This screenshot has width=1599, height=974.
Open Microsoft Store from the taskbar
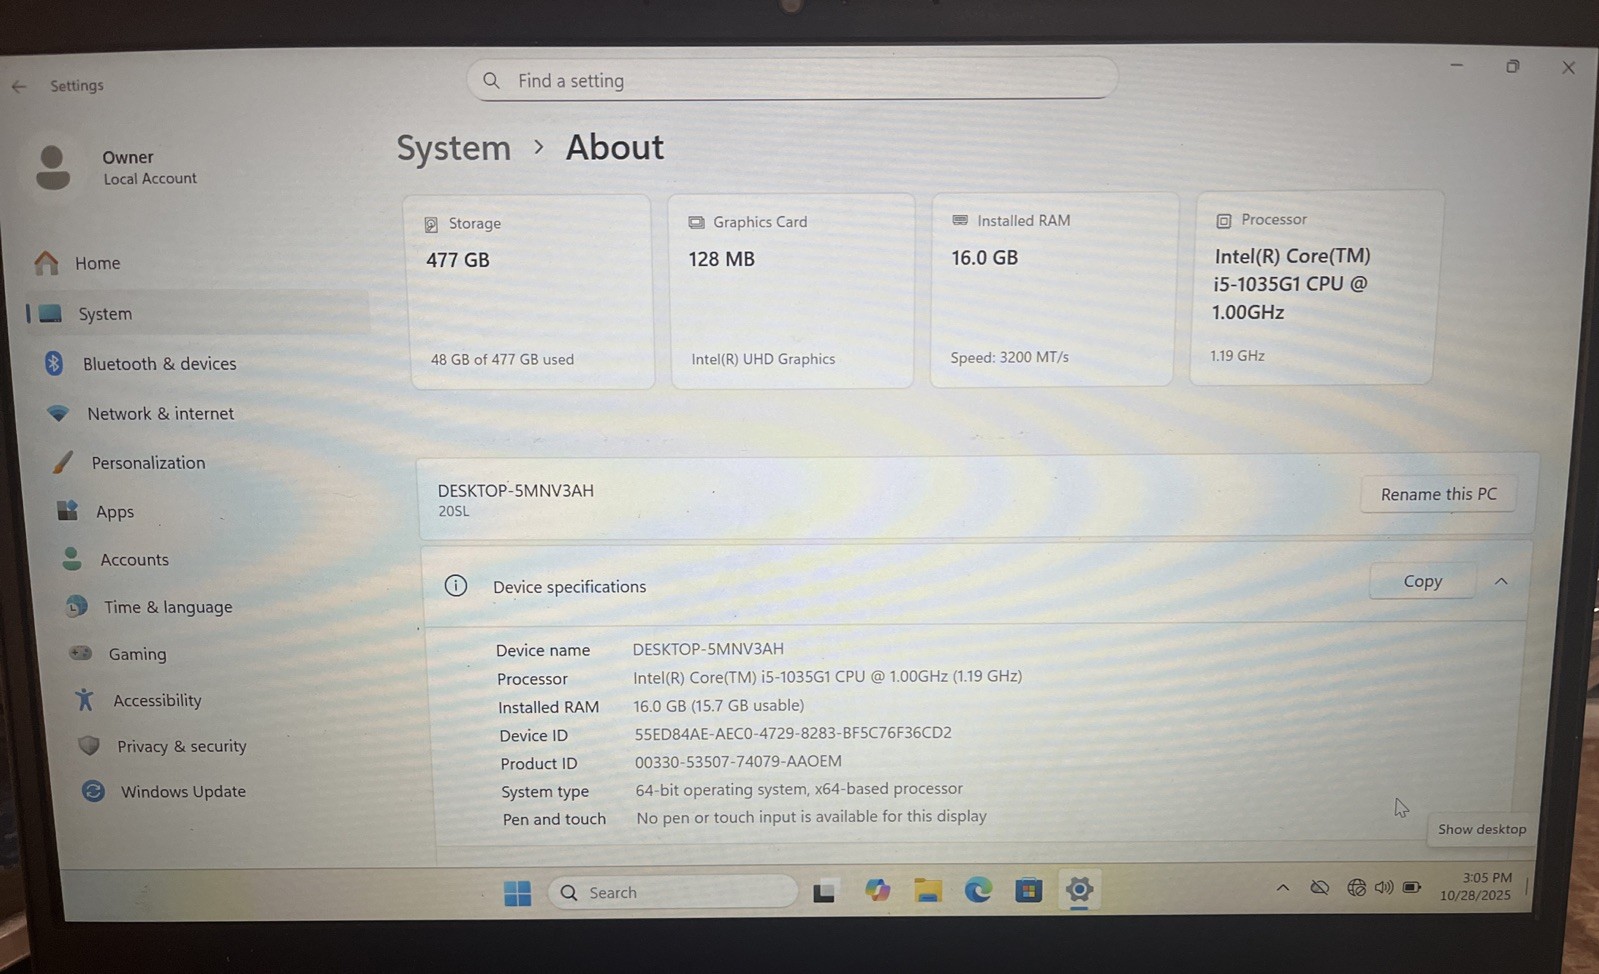click(x=1028, y=889)
